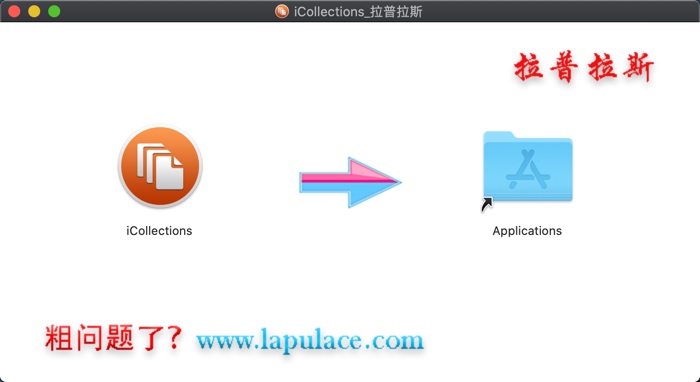Click the window title iCollections_拉普拉斯
Viewport: 700px width, 382px height.
coord(358,11)
